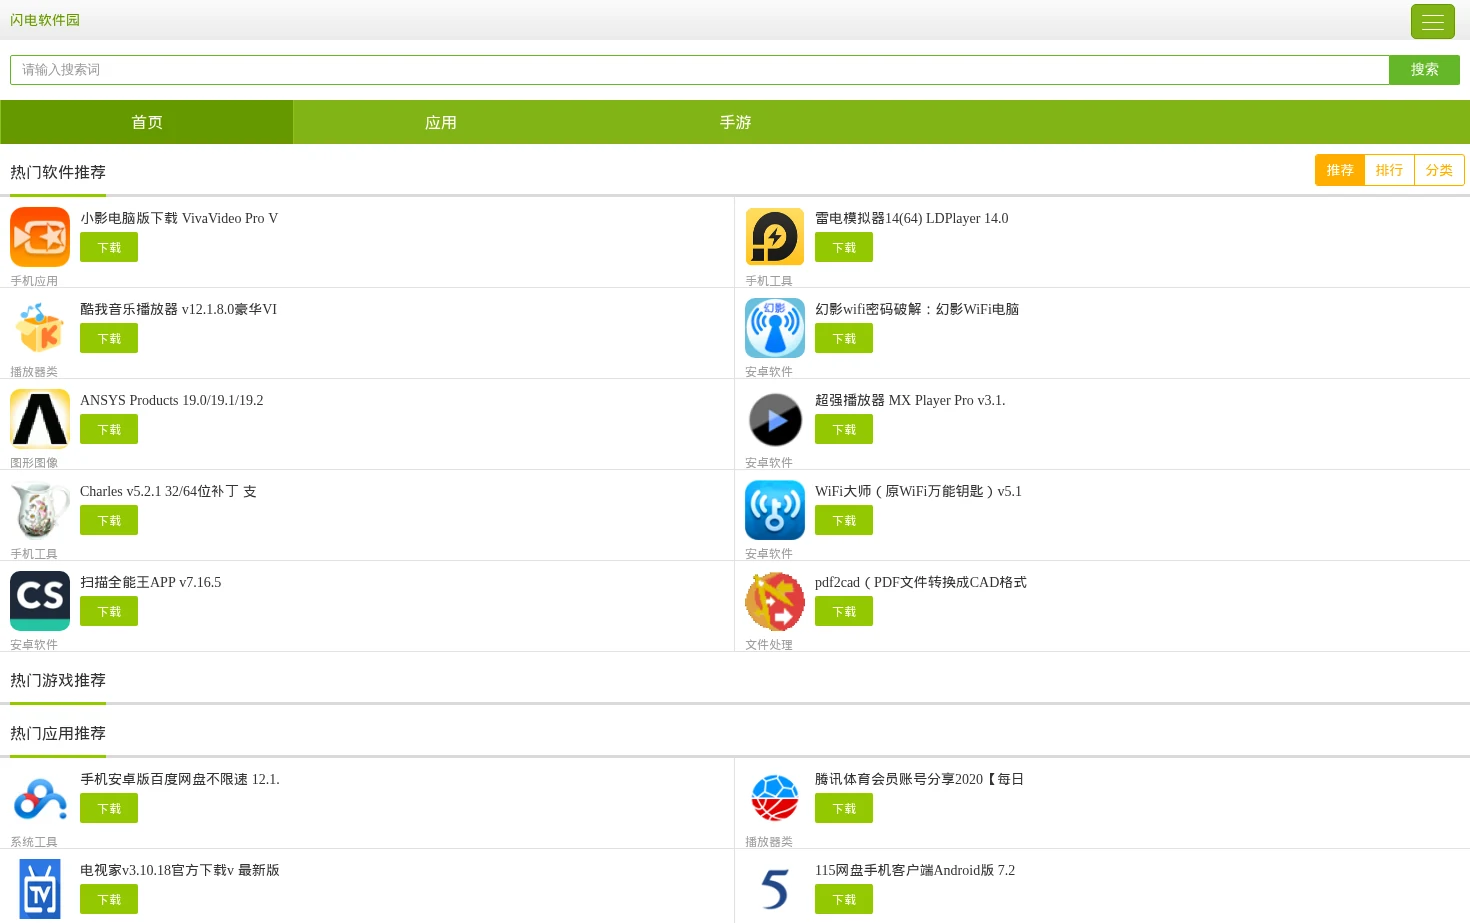The width and height of the screenshot is (1470, 923).
Task: Open the WiFi大师(原WiFi万能钥匙) title link
Action: (x=918, y=491)
